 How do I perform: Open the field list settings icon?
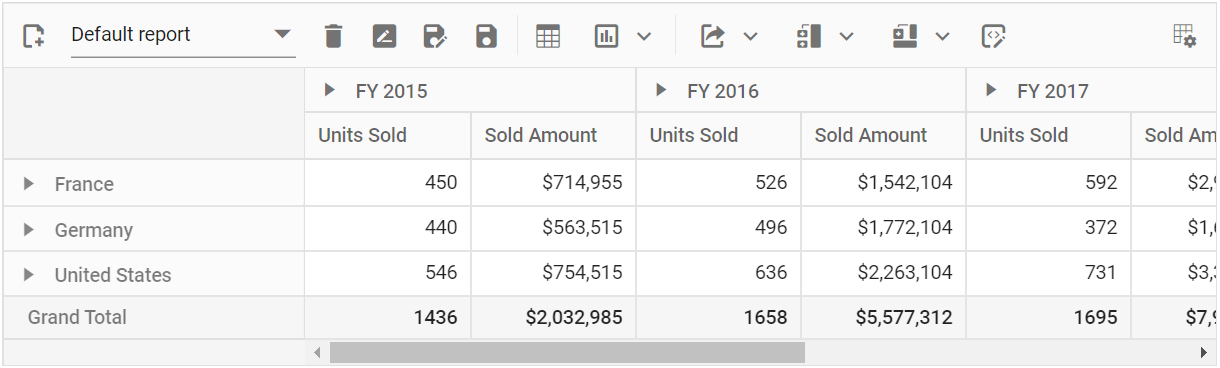pyautogui.click(x=1184, y=36)
